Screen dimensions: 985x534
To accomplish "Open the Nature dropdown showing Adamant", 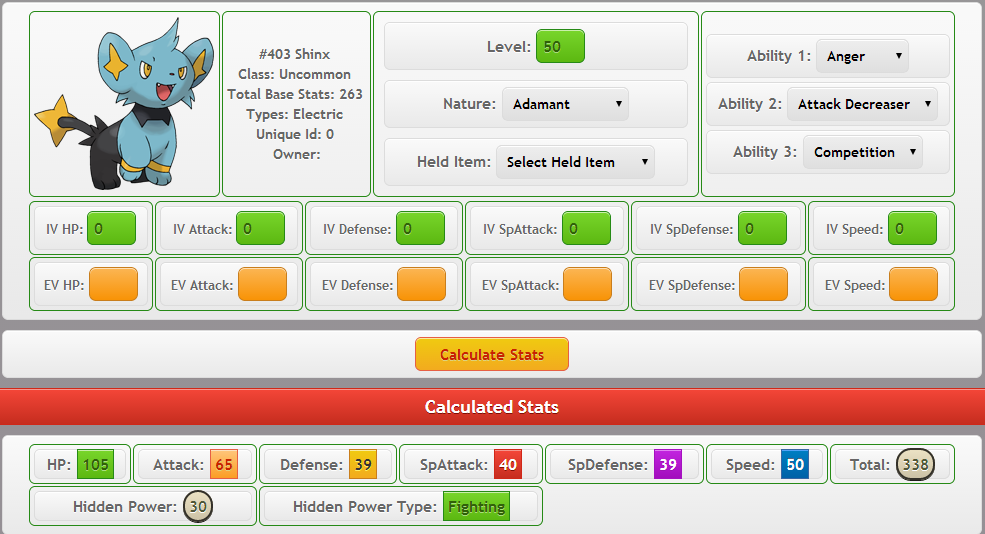I will (x=565, y=104).
